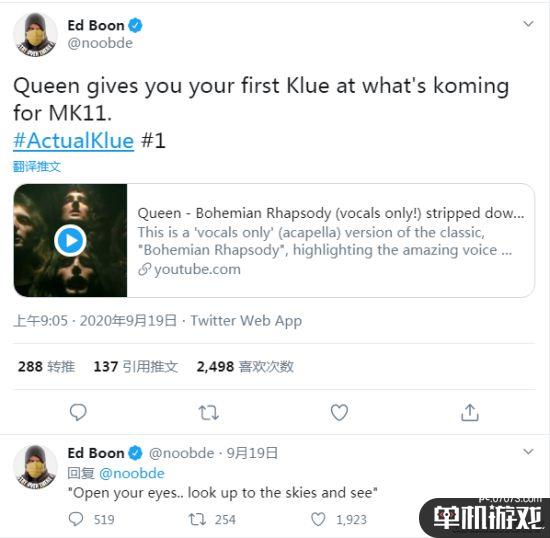Screen dimensions: 550x538
Task: Play the Bohemian Rhapsody video
Action: [x=71, y=241]
